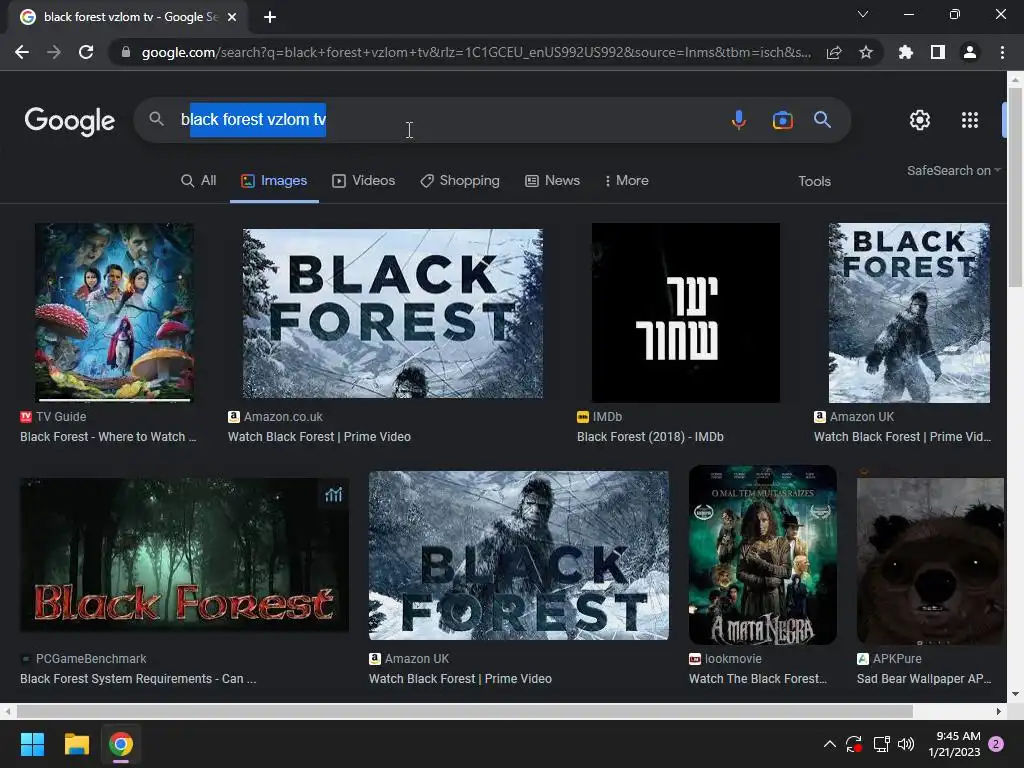This screenshot has height=768, width=1024.
Task: Open the tab search chevron in the title bar
Action: pos(863,14)
